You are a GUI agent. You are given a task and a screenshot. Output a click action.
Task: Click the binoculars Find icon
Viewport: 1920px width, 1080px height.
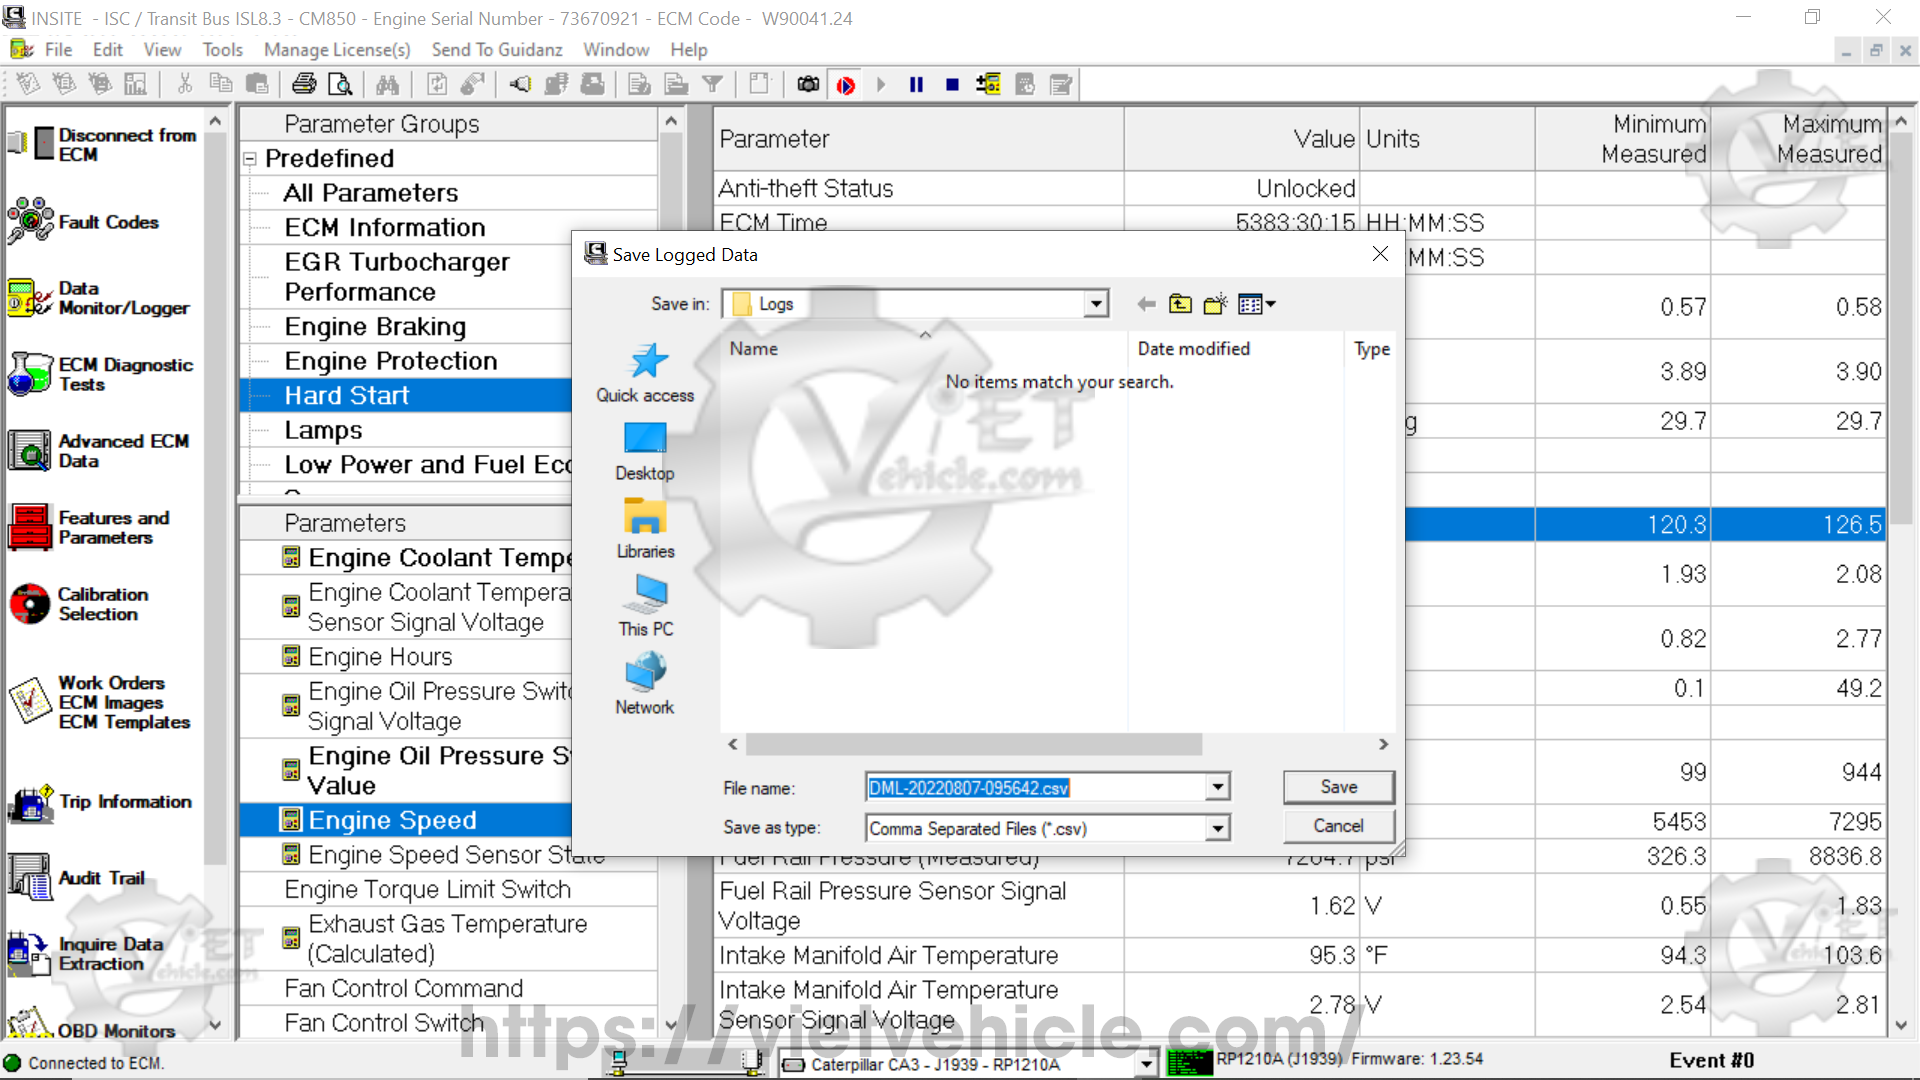pyautogui.click(x=388, y=85)
